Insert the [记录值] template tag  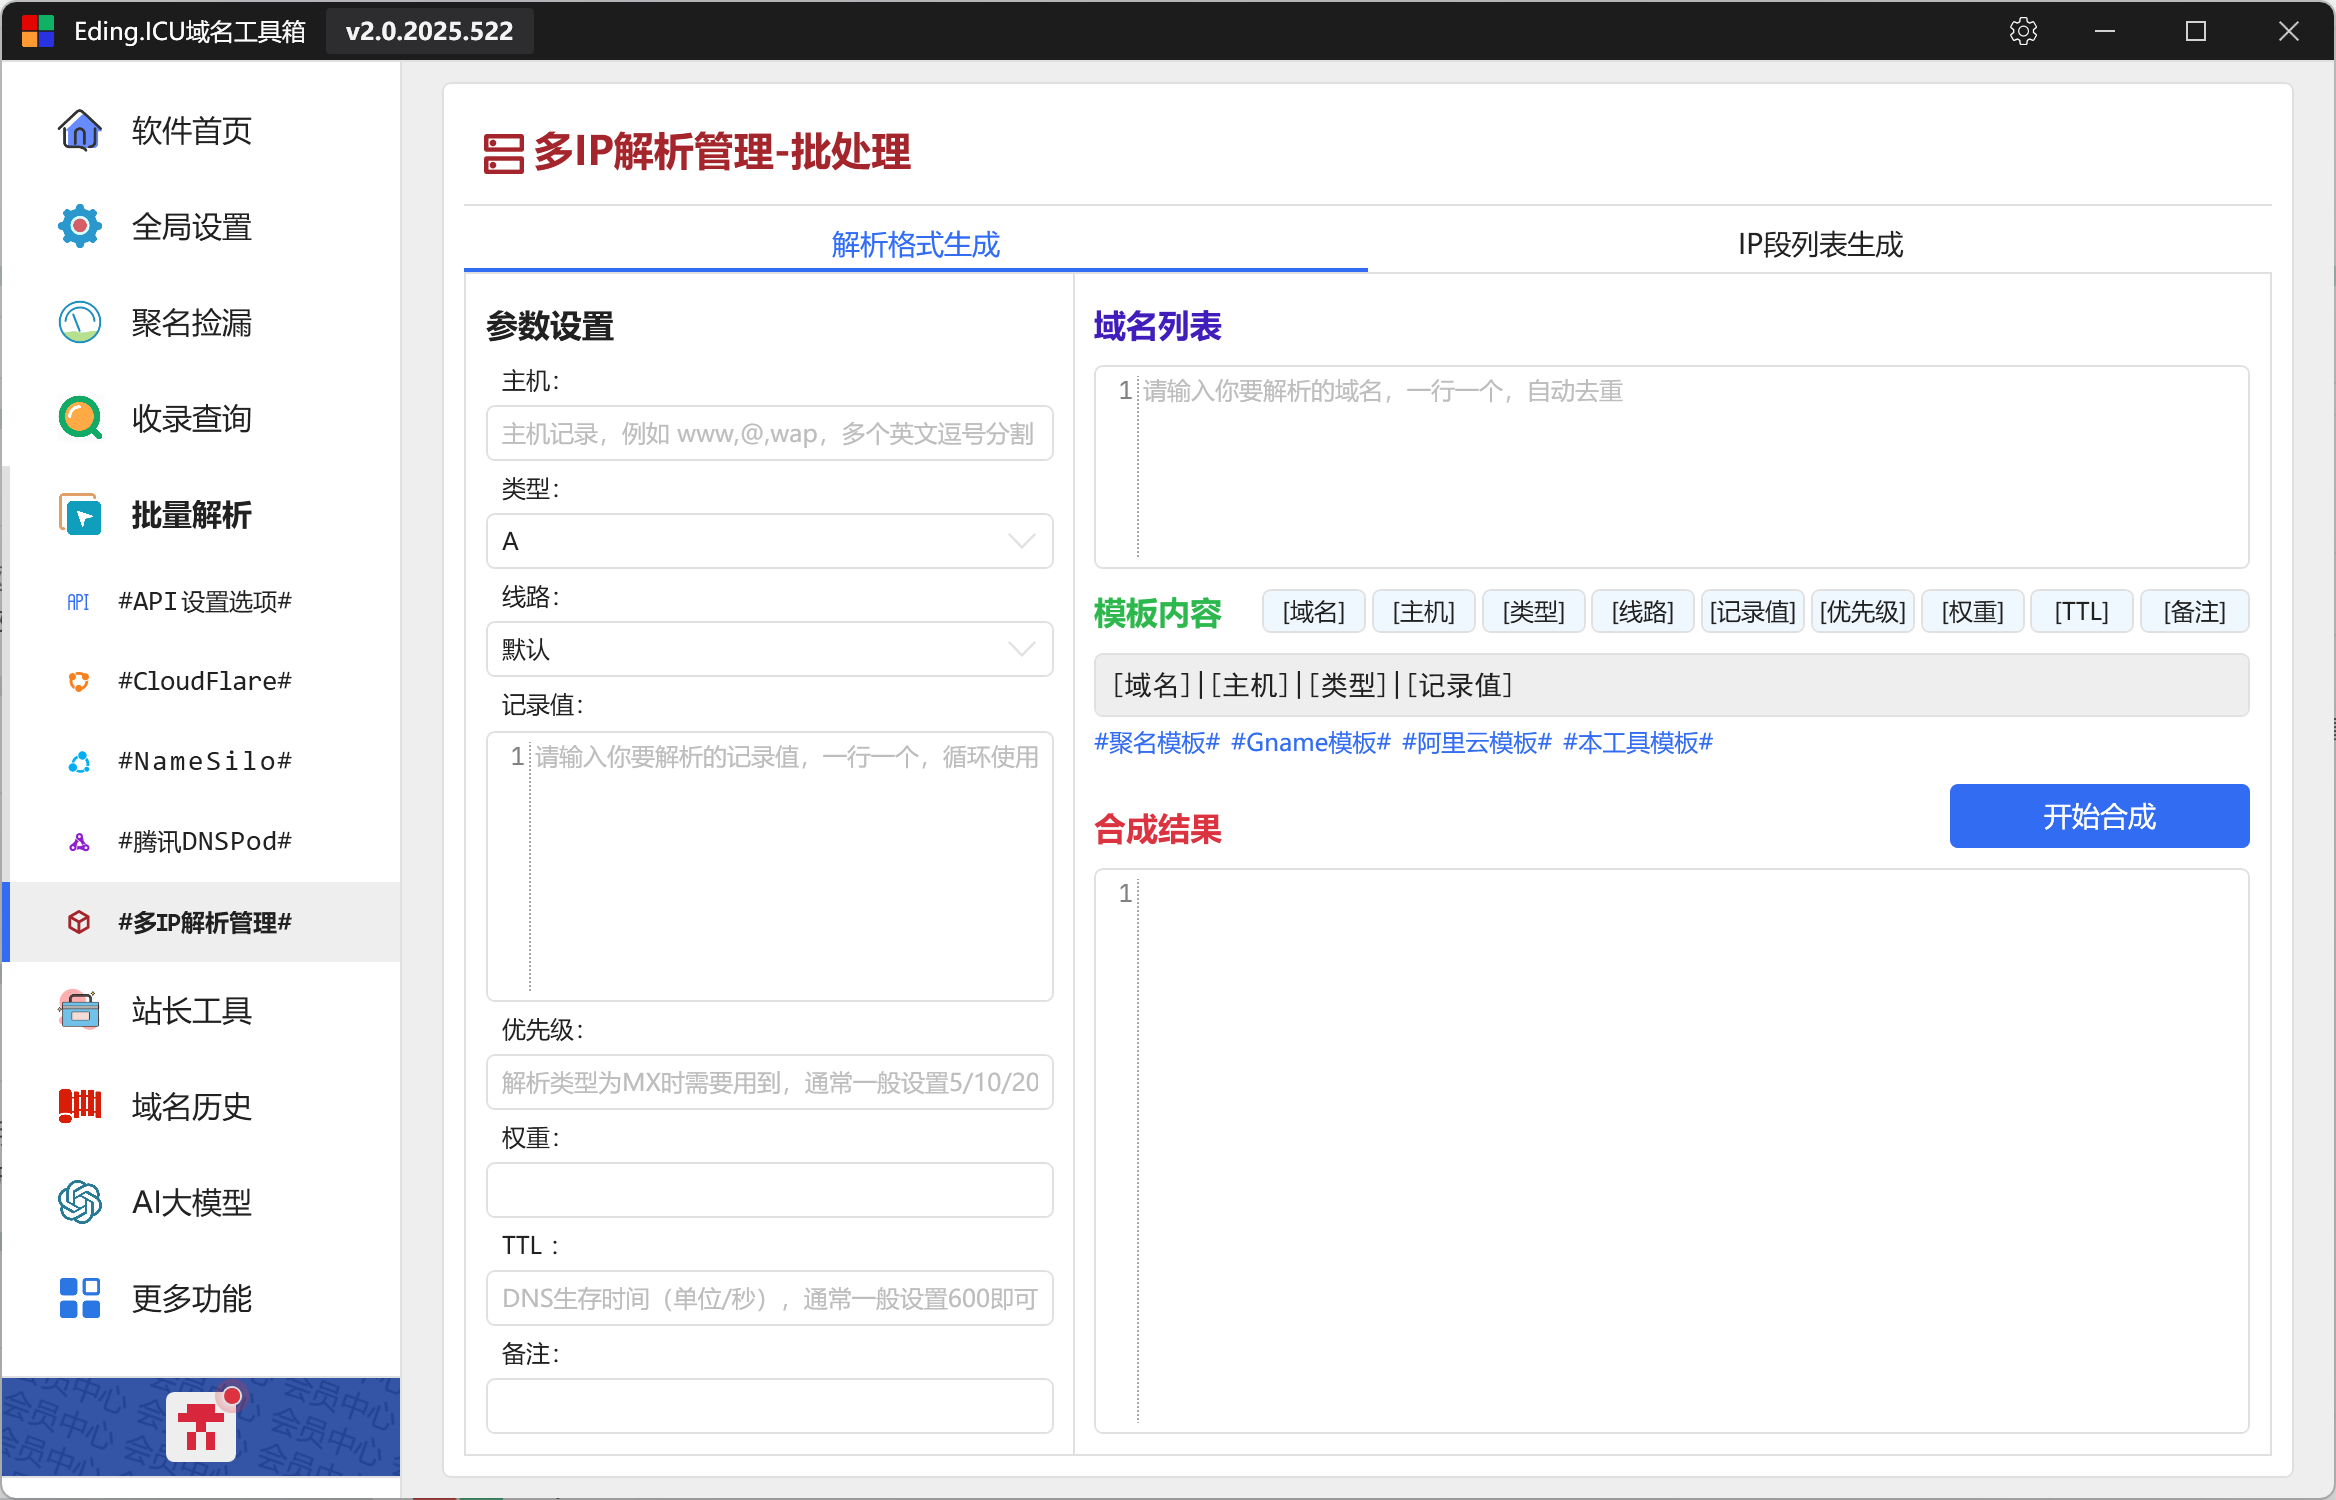(1753, 611)
